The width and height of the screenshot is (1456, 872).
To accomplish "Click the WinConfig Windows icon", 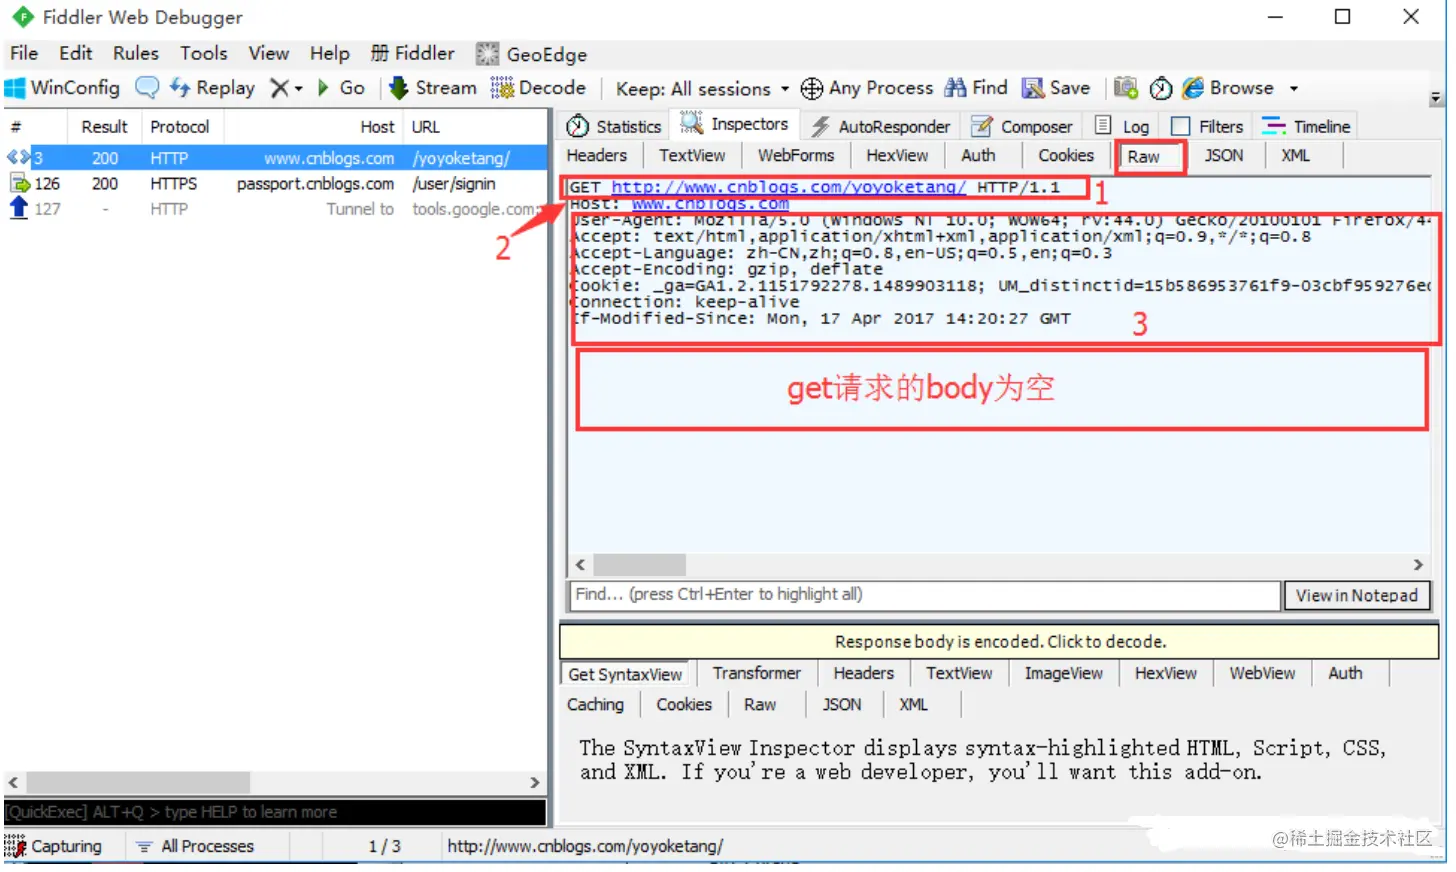I will pos(15,88).
